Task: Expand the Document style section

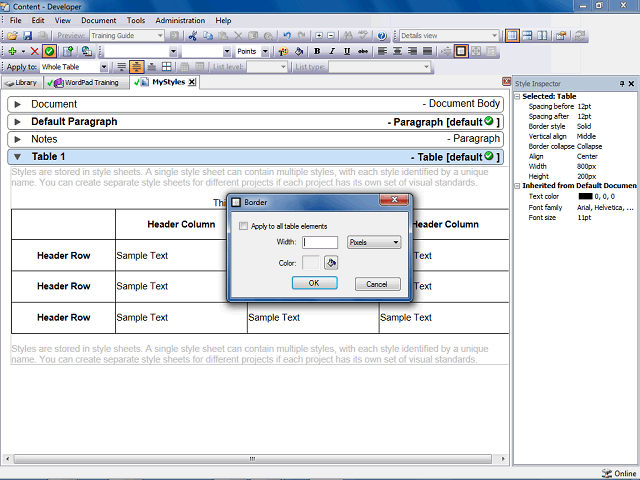Action: pyautogui.click(x=18, y=104)
